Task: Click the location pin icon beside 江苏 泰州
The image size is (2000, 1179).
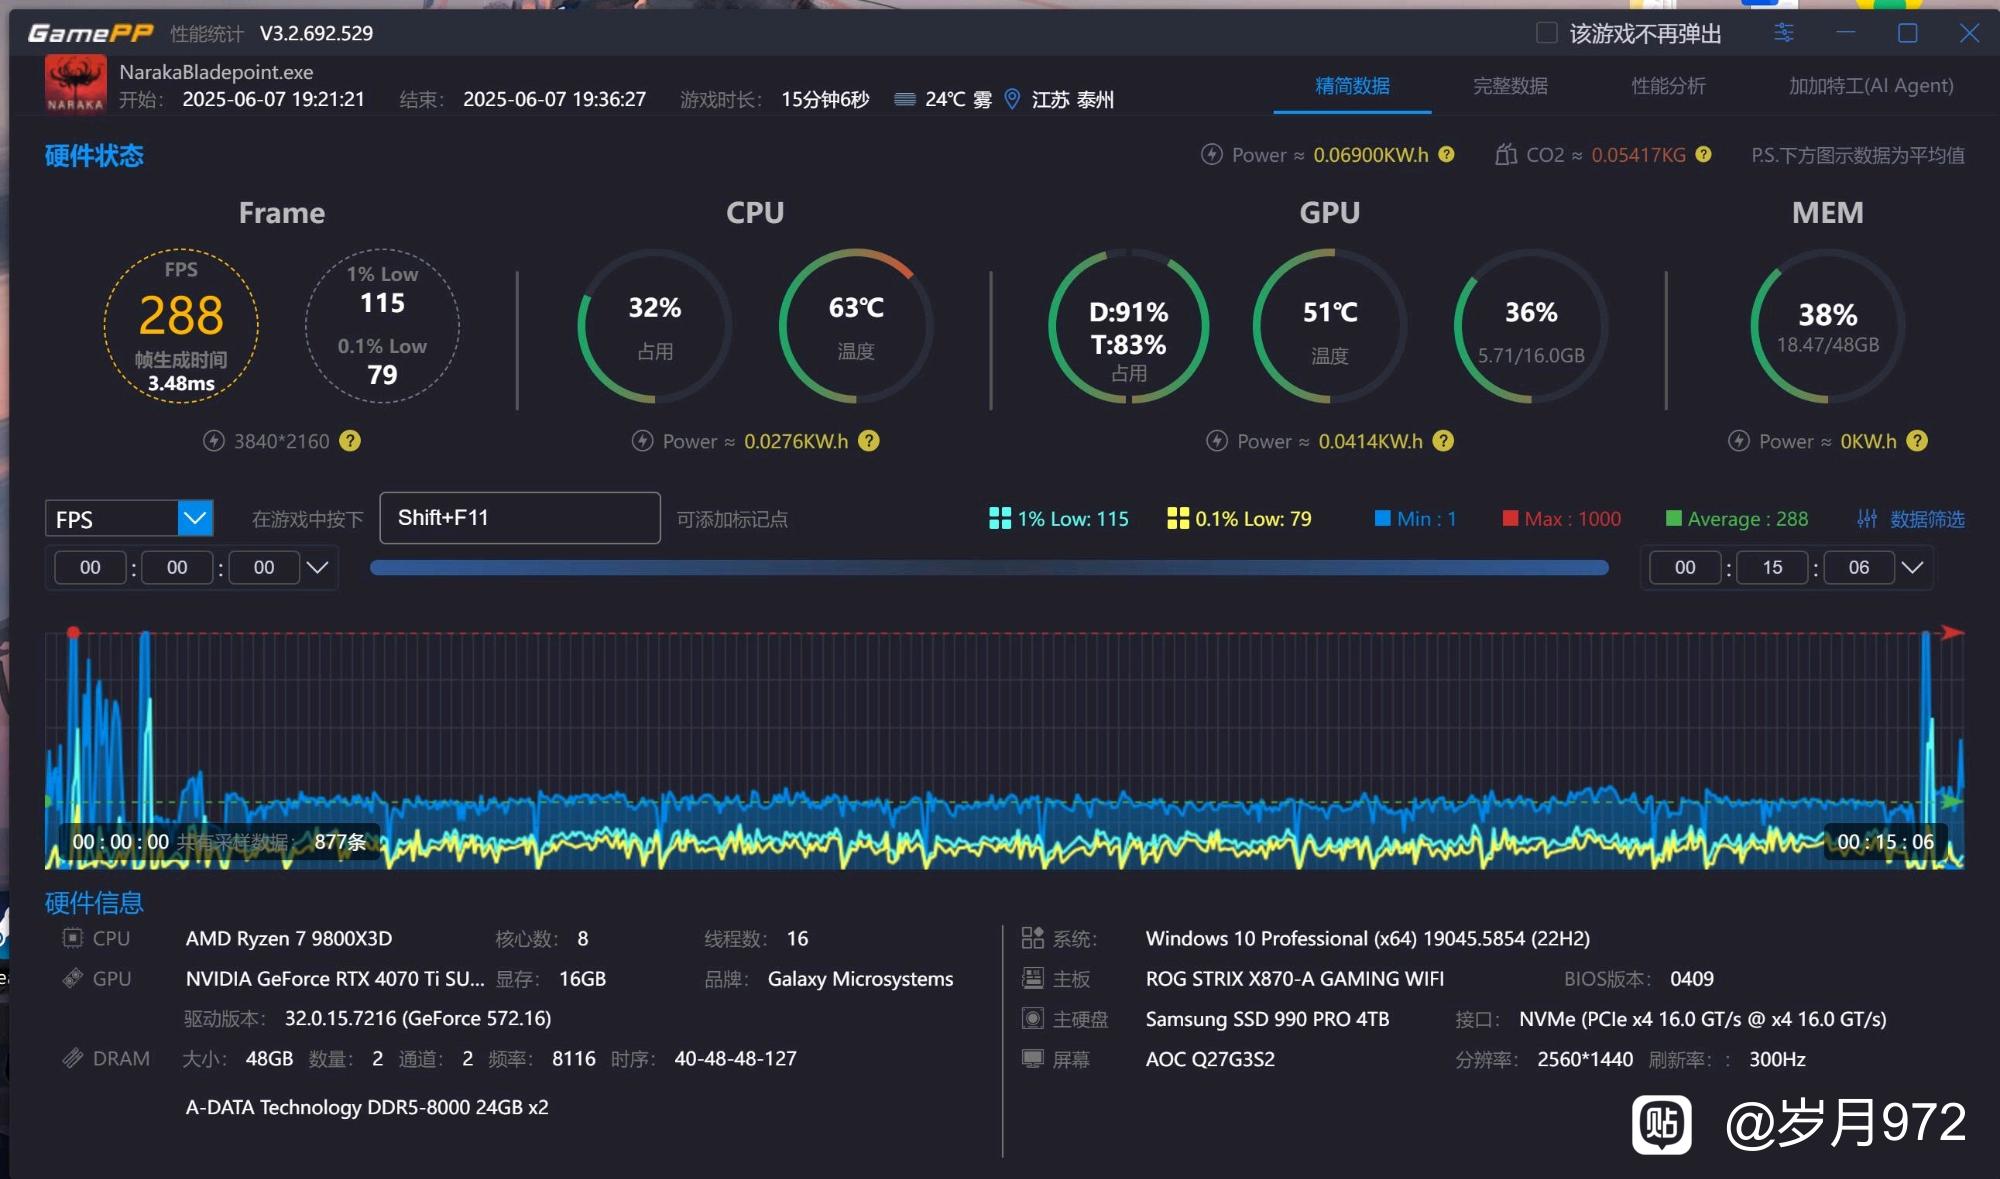Action: 1012,99
